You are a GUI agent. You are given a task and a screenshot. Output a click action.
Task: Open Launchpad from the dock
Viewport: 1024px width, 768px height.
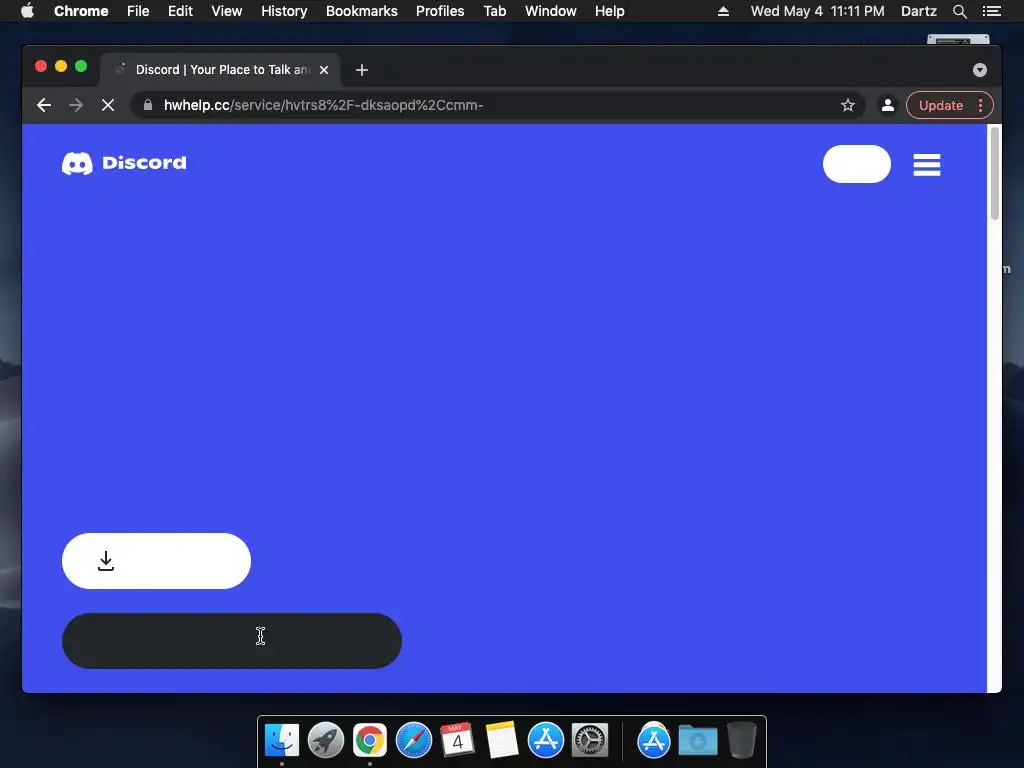pos(326,741)
